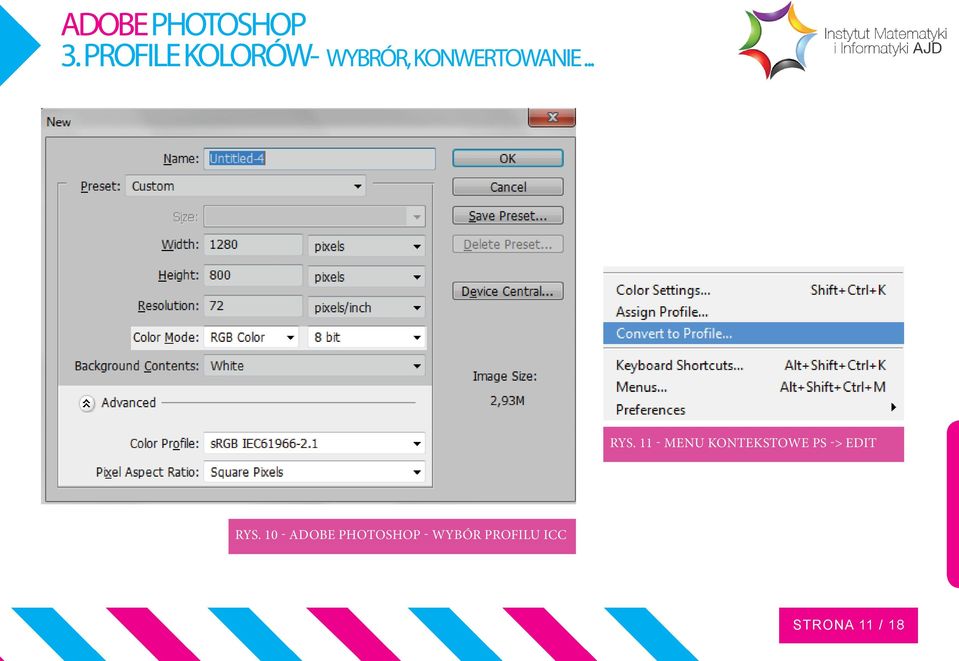Collapse the Advanced section chevron
Image resolution: width=959 pixels, height=661 pixels.
tap(87, 404)
